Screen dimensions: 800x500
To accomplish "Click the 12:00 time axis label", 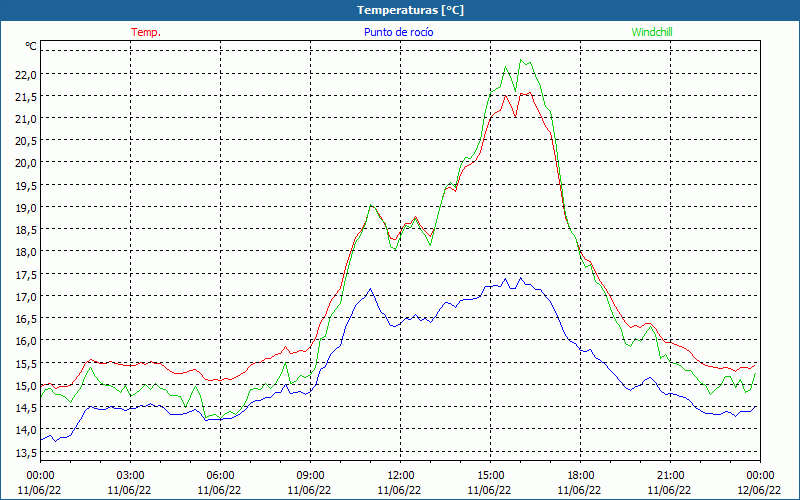I will coord(400,475).
